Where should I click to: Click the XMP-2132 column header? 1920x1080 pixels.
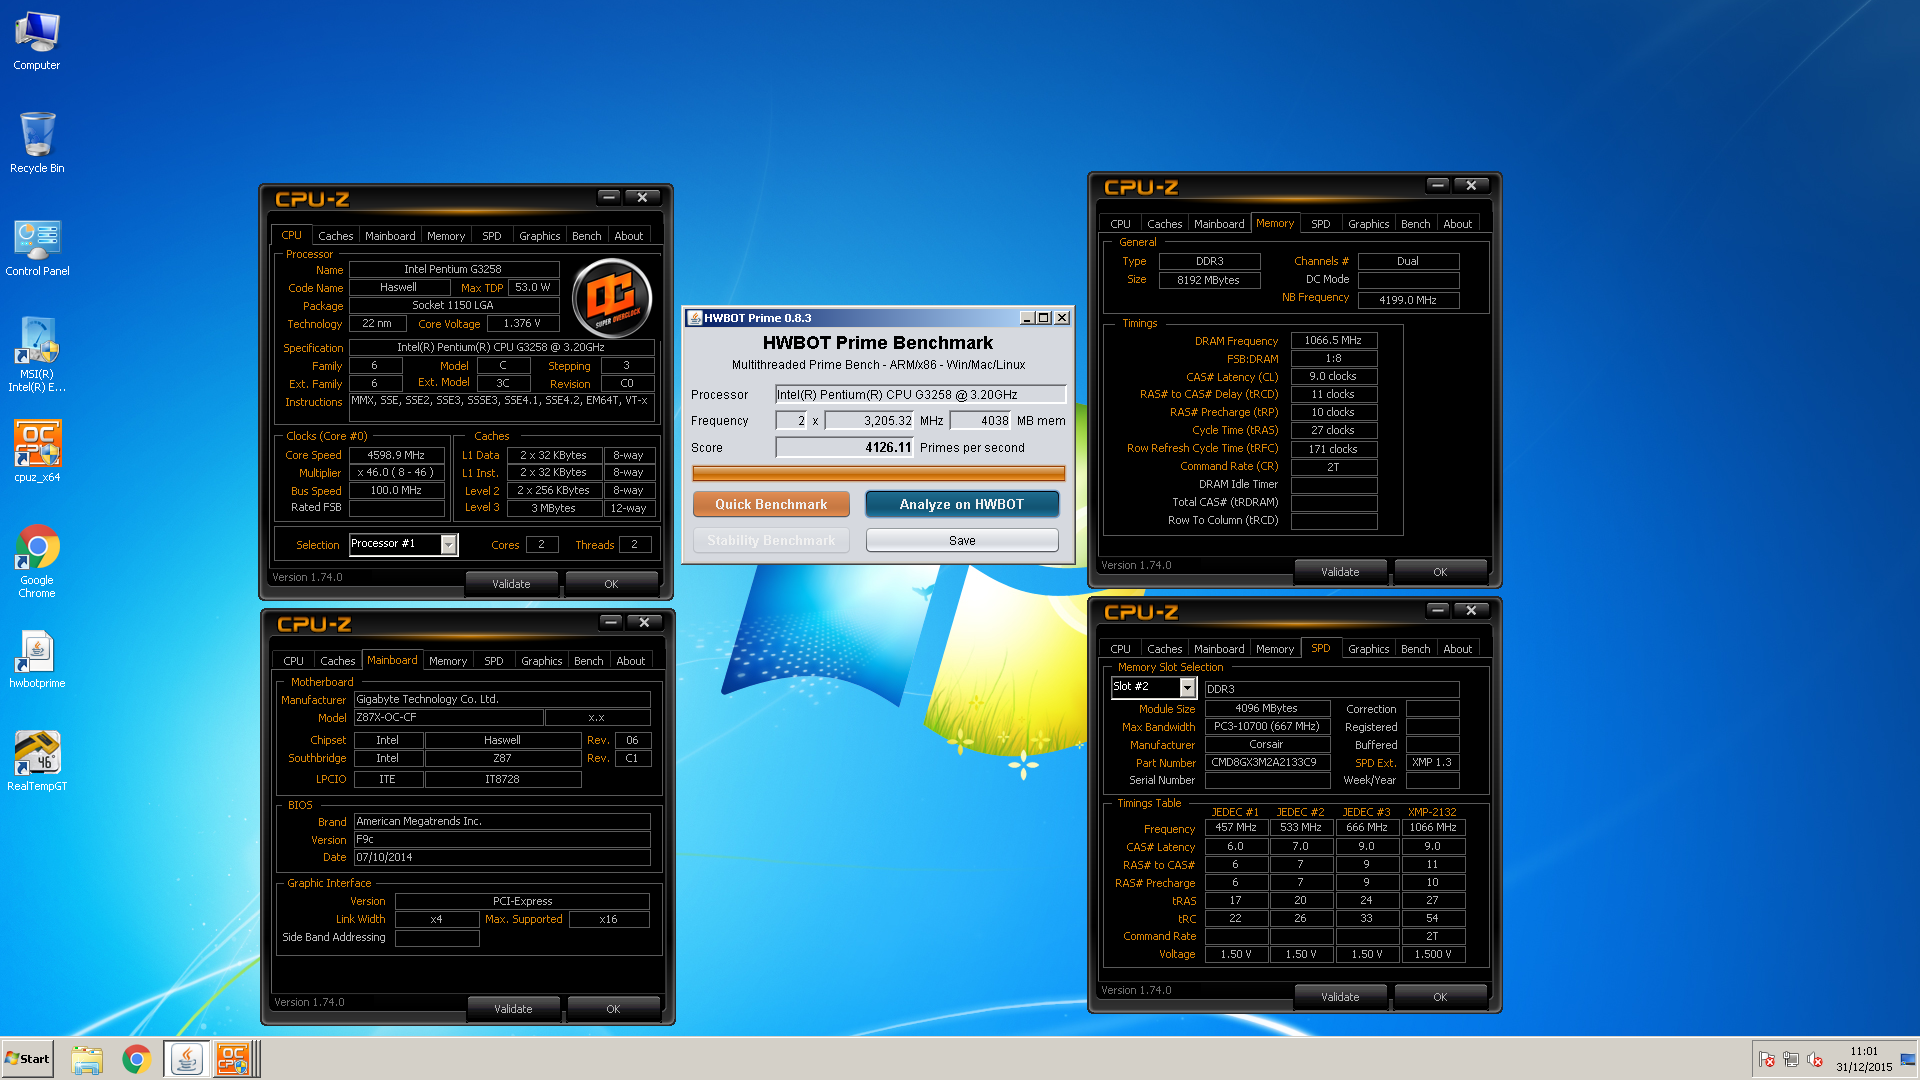click(x=1432, y=812)
